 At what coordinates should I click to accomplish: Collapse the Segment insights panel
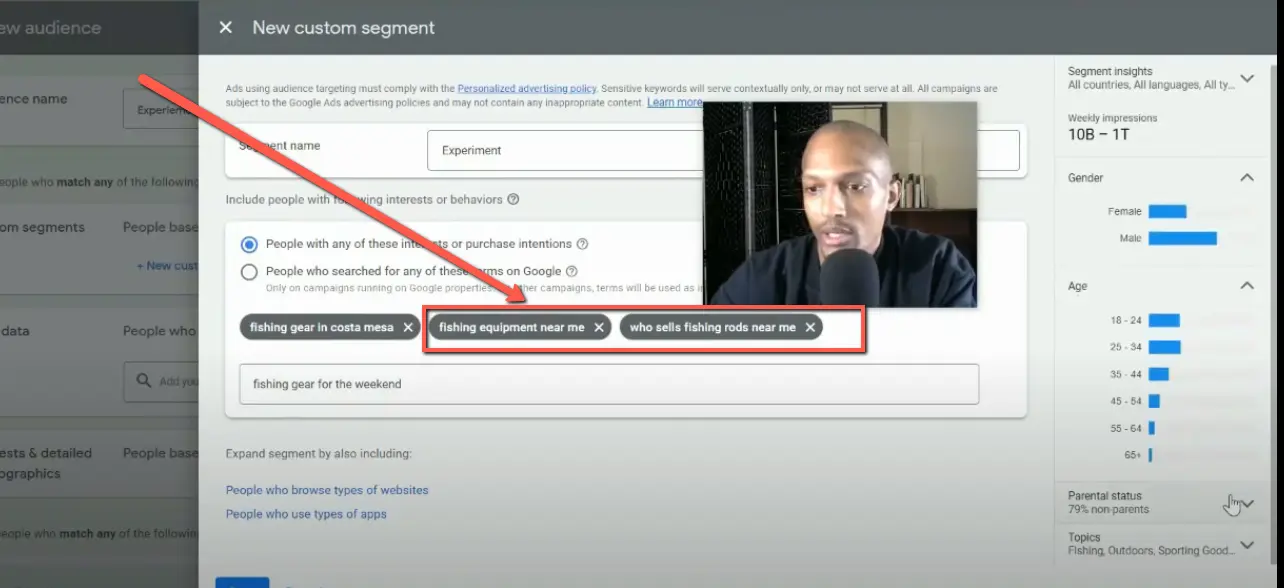[1246, 77]
